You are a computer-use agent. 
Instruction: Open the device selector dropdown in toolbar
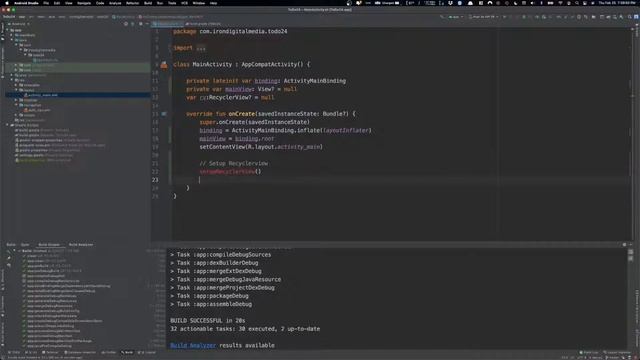483,17
